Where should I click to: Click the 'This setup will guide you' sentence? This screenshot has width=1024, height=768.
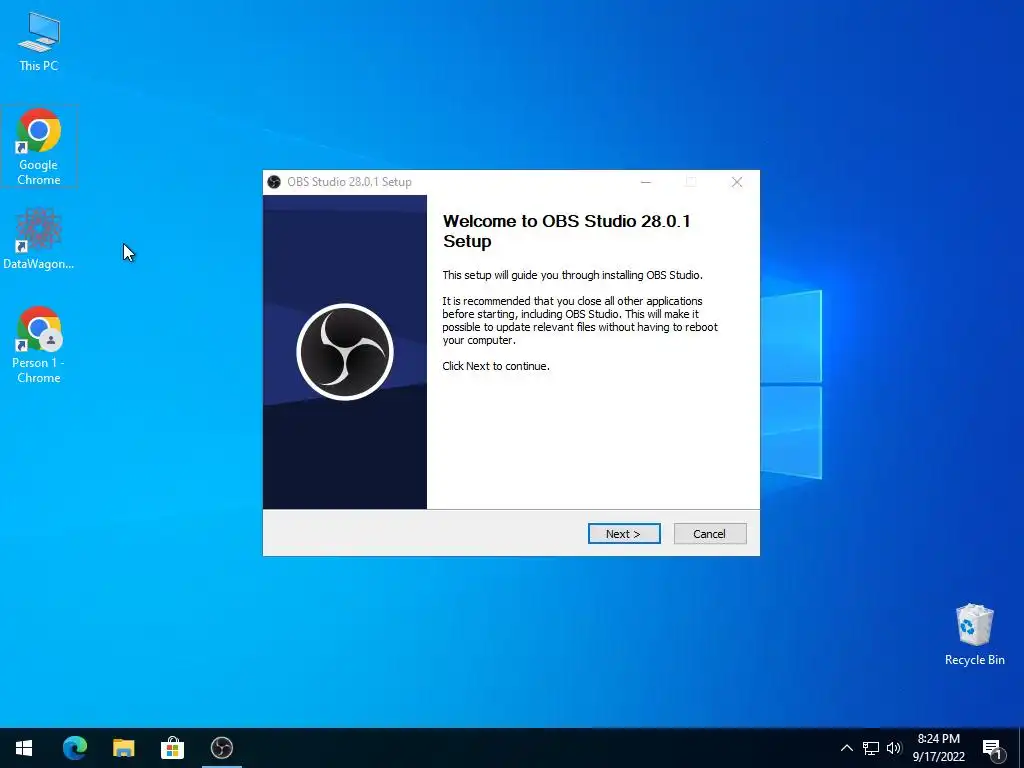572,275
